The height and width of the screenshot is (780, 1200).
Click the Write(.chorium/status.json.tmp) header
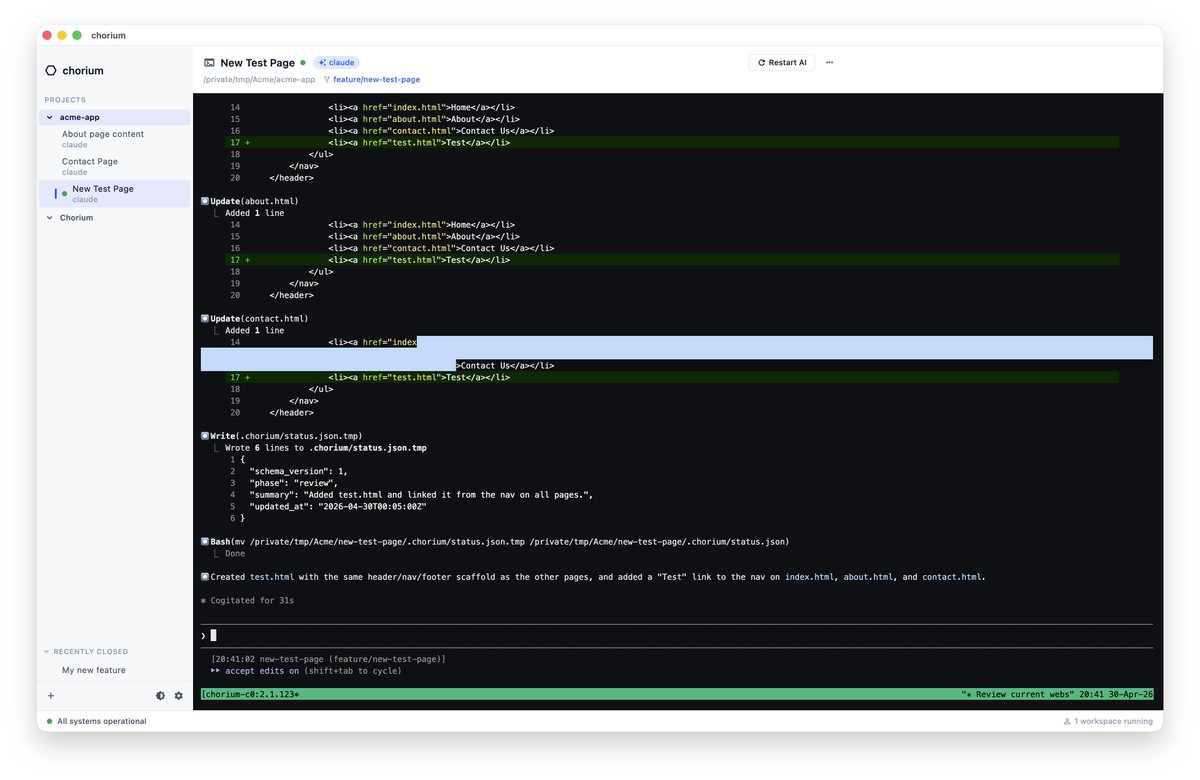[x=284, y=436]
